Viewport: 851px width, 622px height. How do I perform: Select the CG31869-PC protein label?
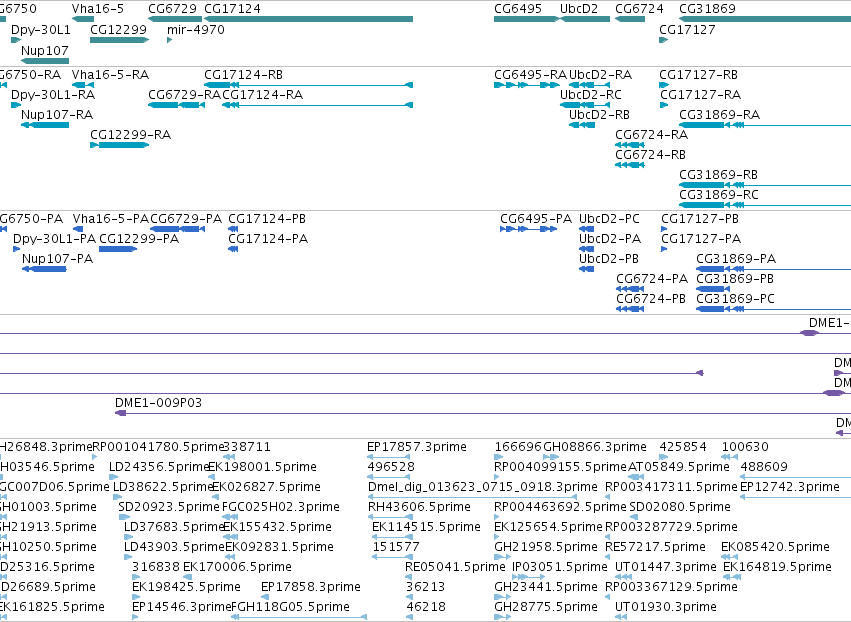(735, 299)
